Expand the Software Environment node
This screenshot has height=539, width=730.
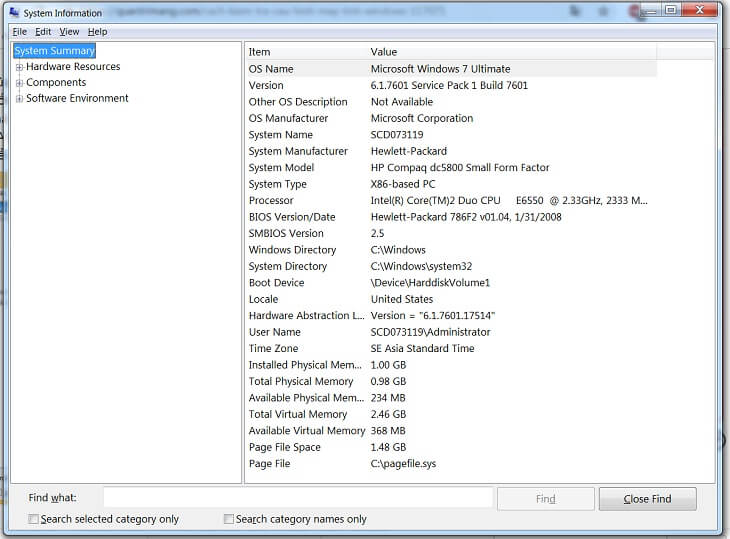coord(19,99)
